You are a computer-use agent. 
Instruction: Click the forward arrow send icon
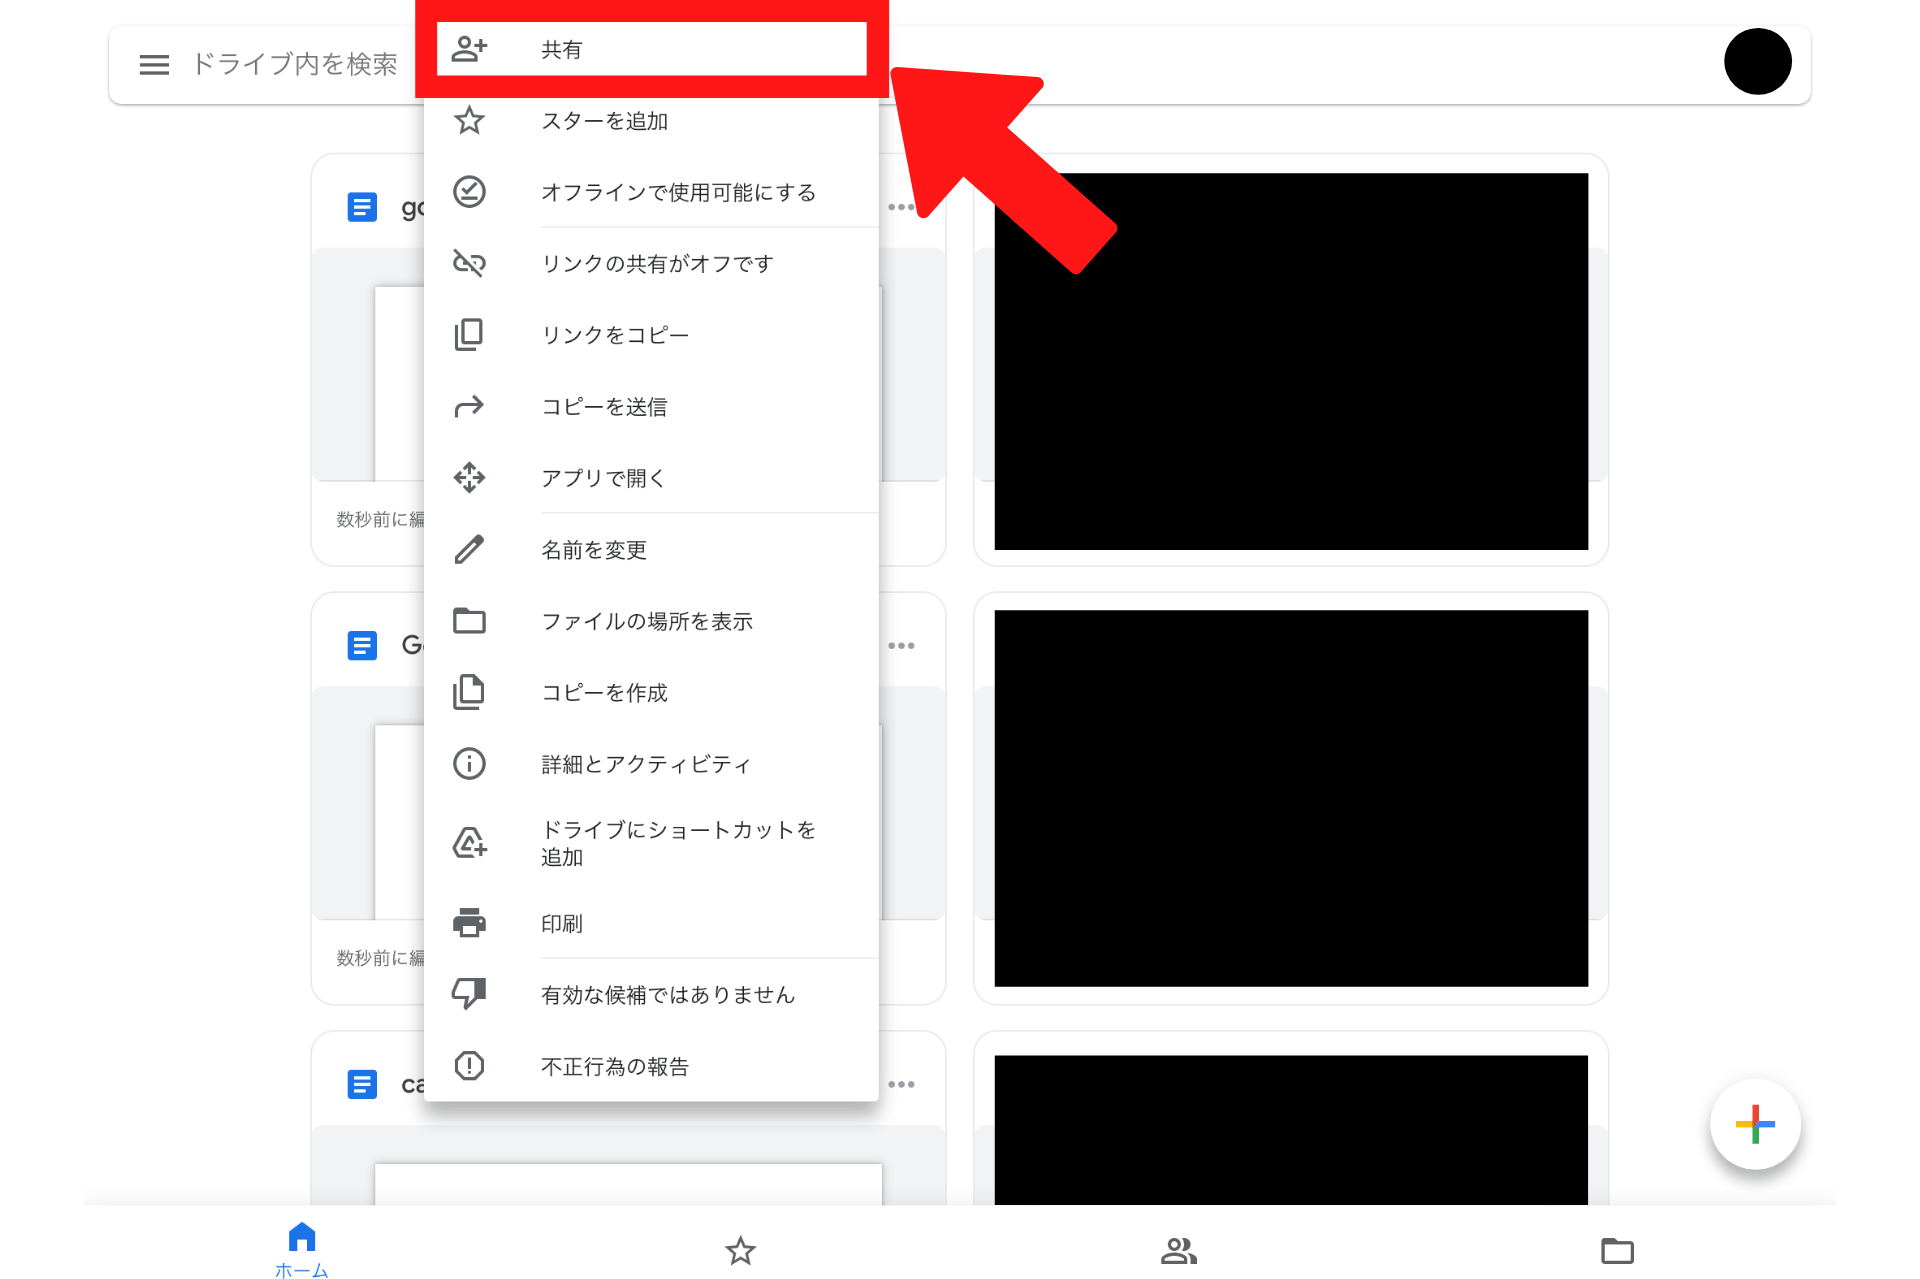click(469, 406)
